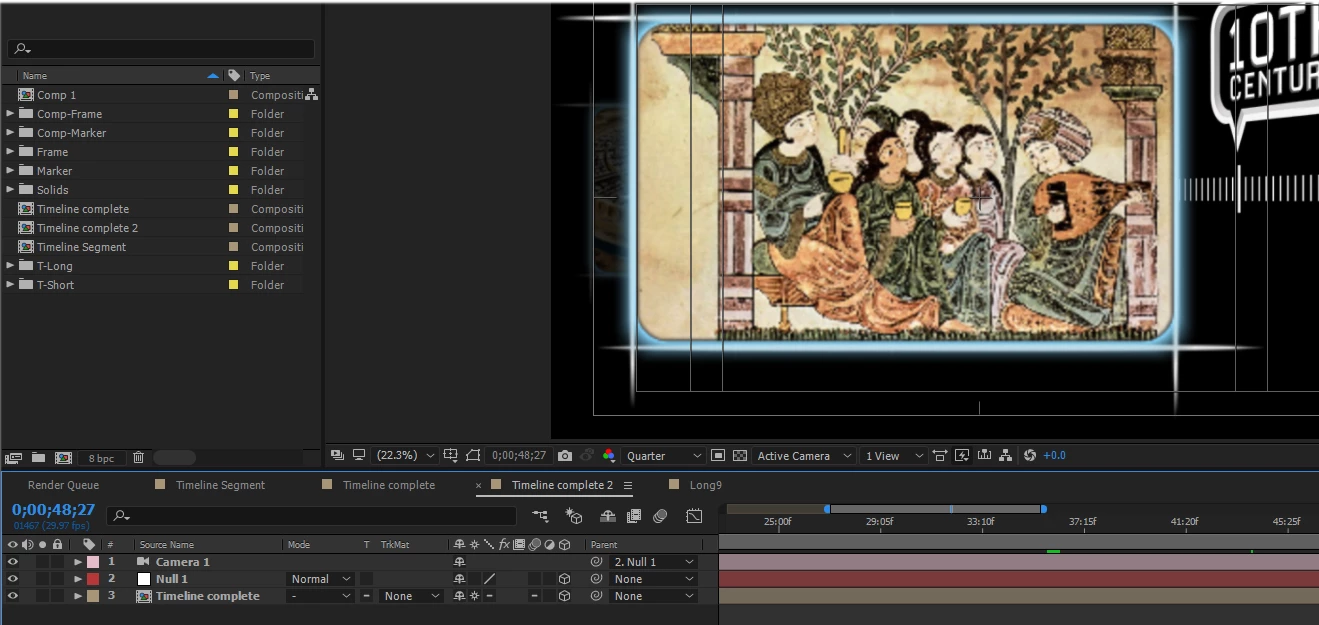Toggle collapse transformations on Timeline complete layer
Viewport: 1319px width, 625px height.
point(474,596)
